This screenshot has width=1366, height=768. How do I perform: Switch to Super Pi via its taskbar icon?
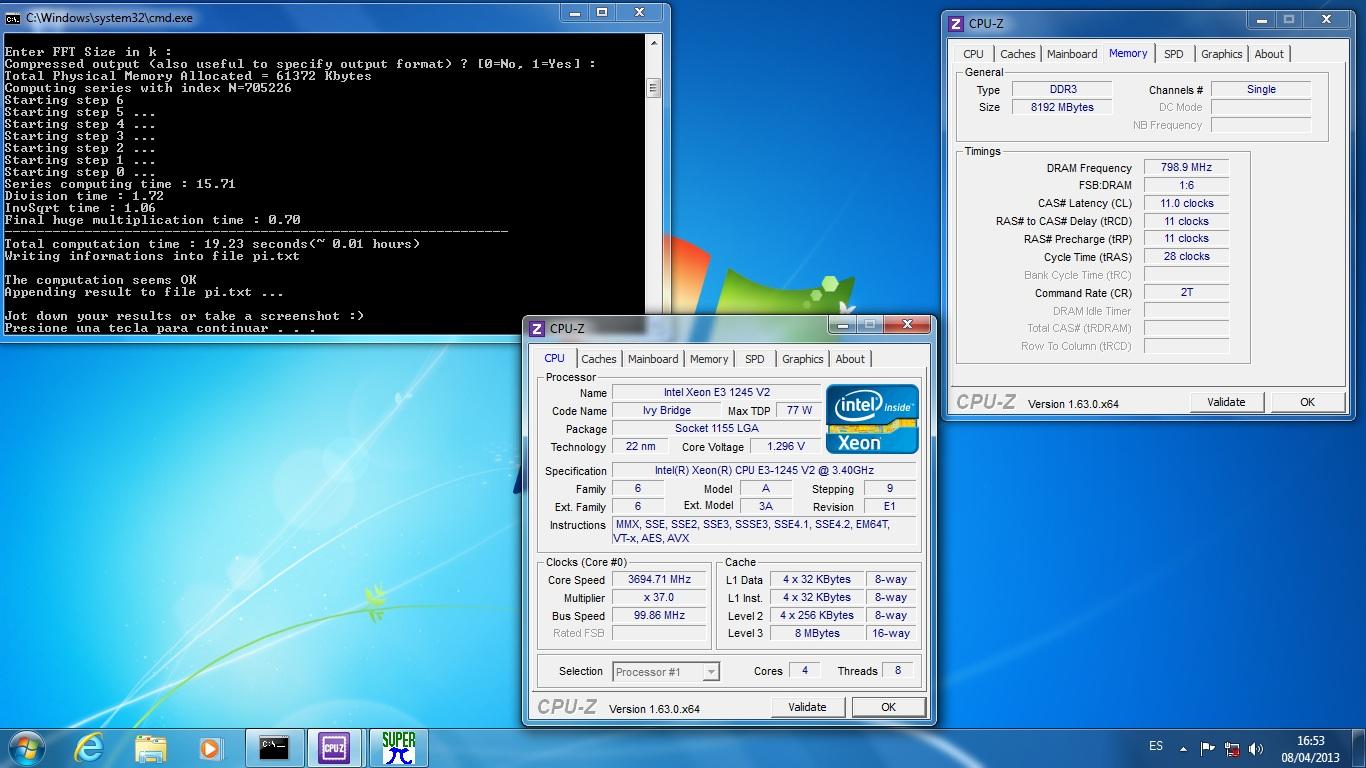tap(398, 747)
